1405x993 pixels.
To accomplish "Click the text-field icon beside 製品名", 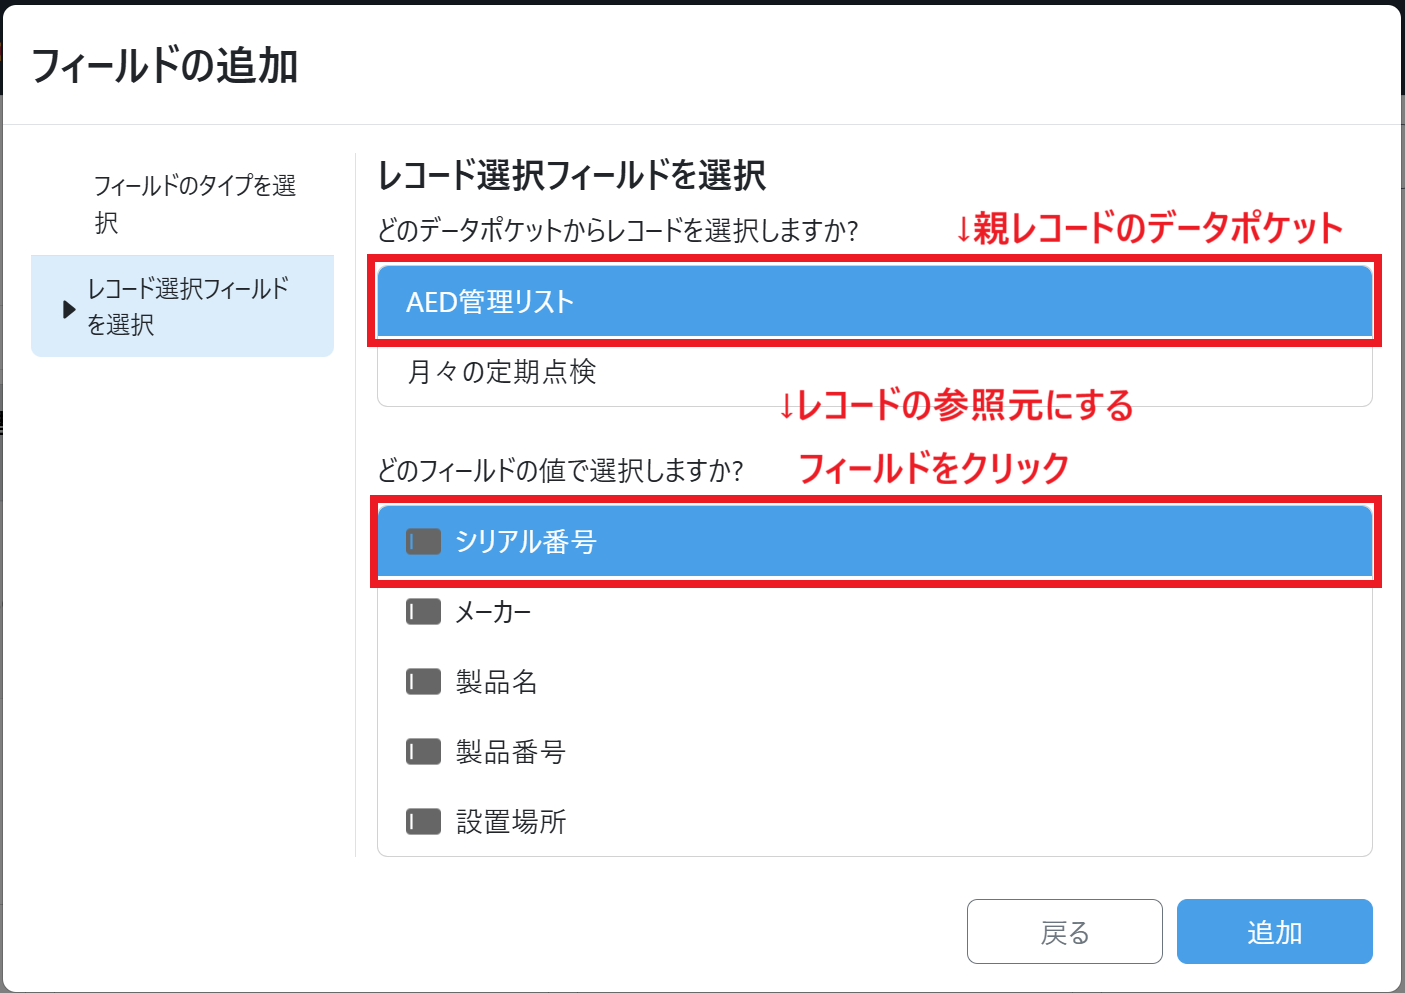I will [423, 682].
